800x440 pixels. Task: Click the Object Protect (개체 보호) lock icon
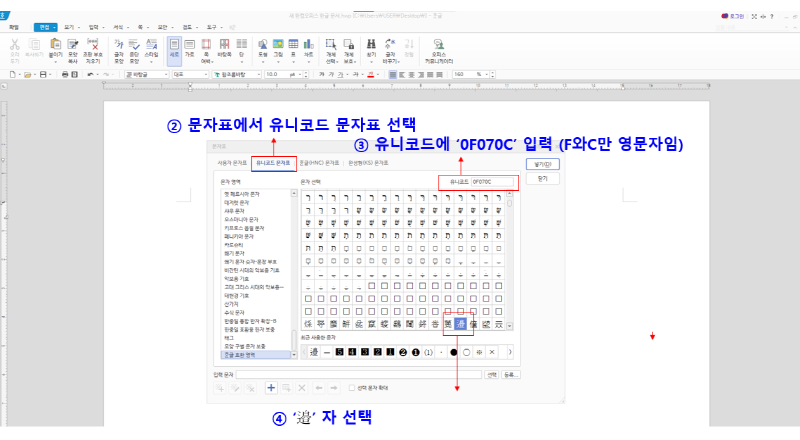[349, 44]
